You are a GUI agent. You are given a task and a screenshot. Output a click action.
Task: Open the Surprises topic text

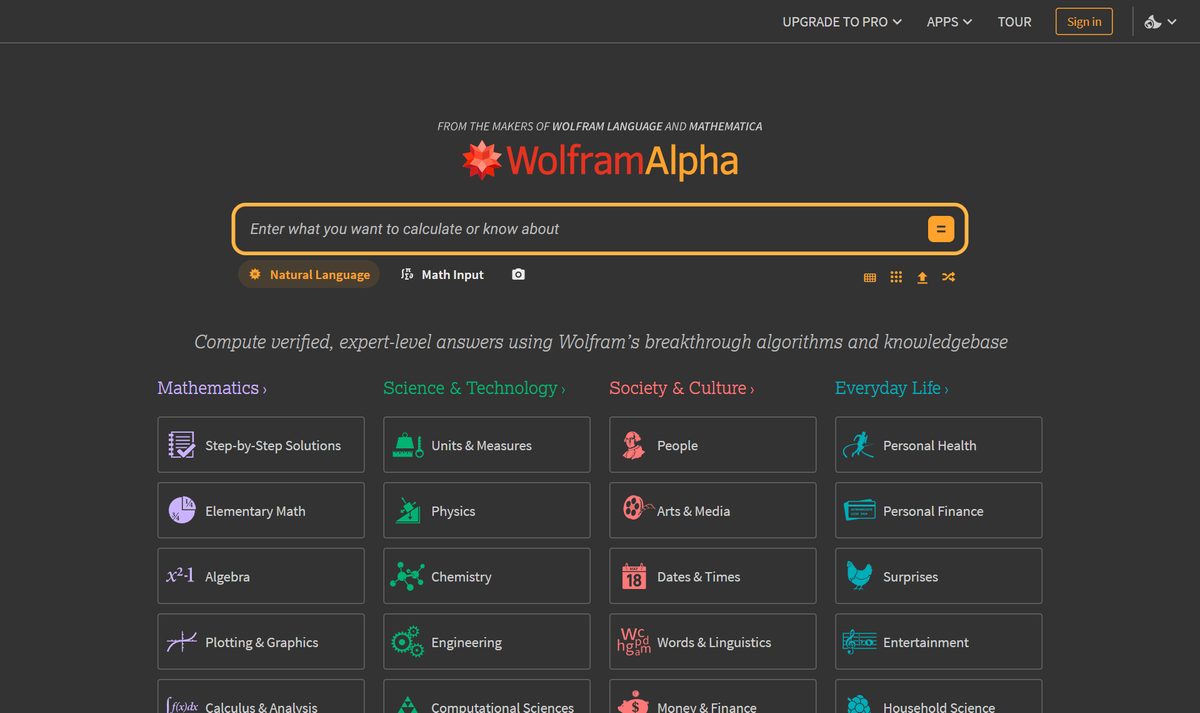(x=910, y=577)
